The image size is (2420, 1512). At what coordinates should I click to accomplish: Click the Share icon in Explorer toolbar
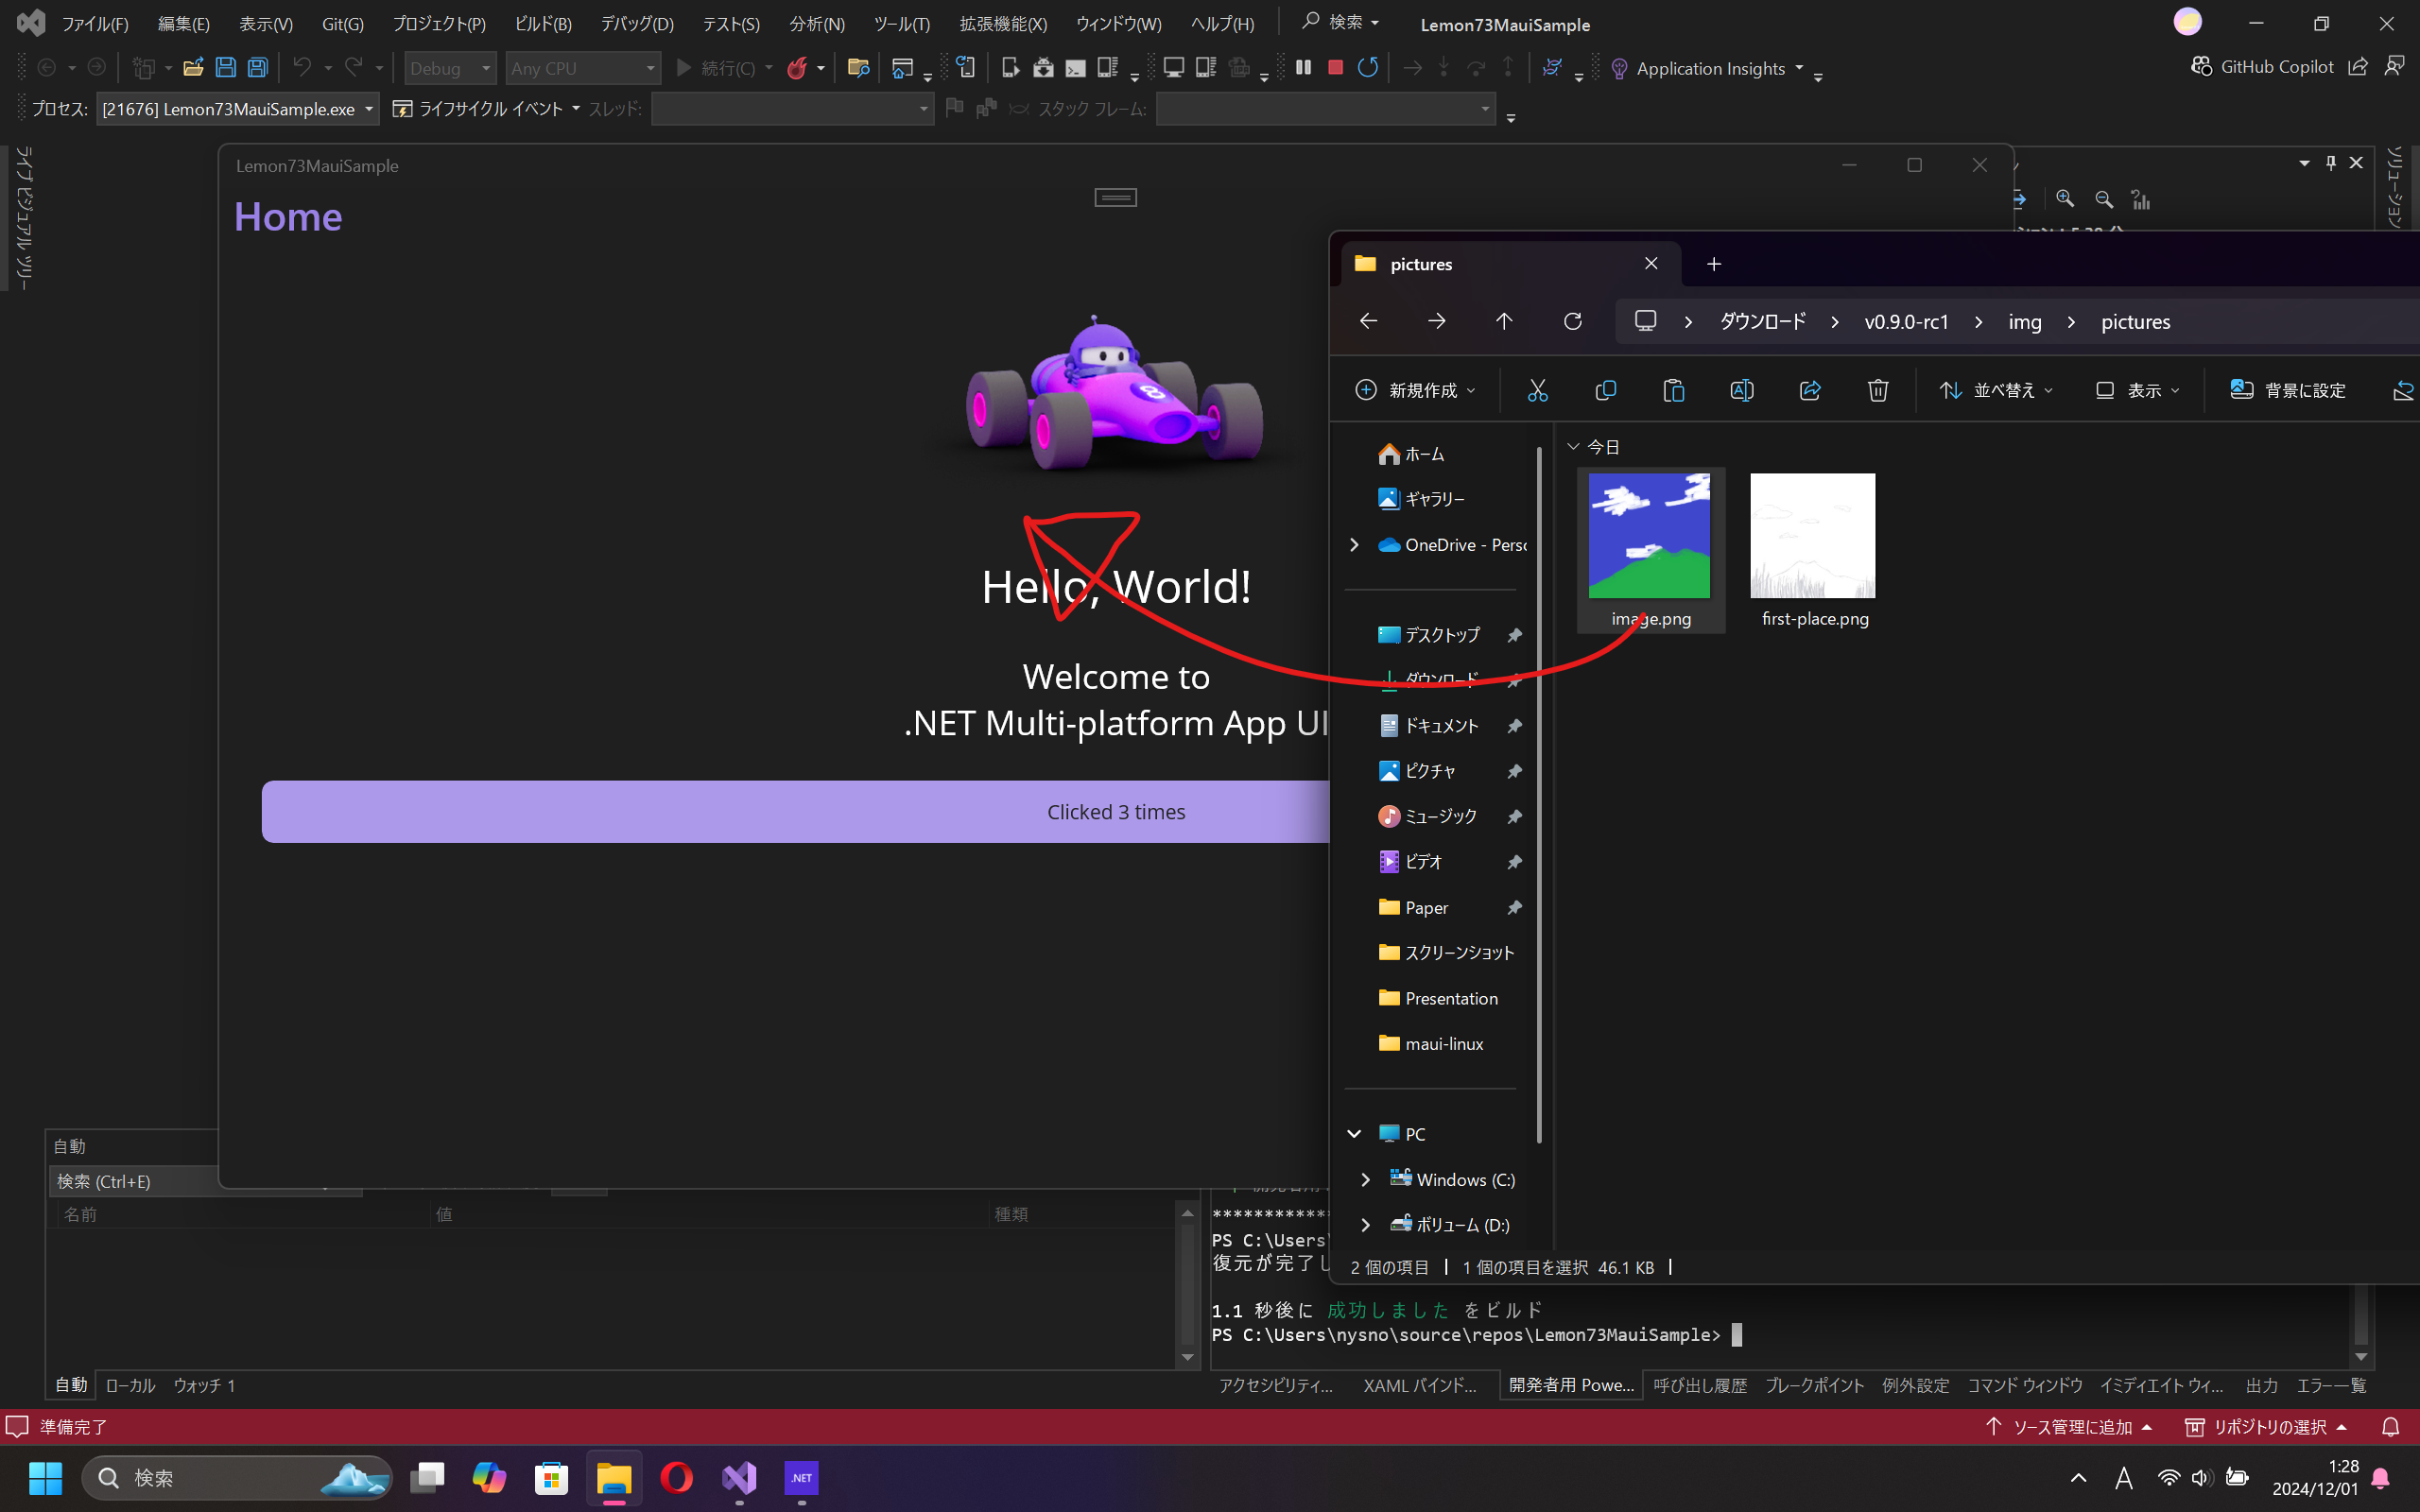pos(1809,390)
